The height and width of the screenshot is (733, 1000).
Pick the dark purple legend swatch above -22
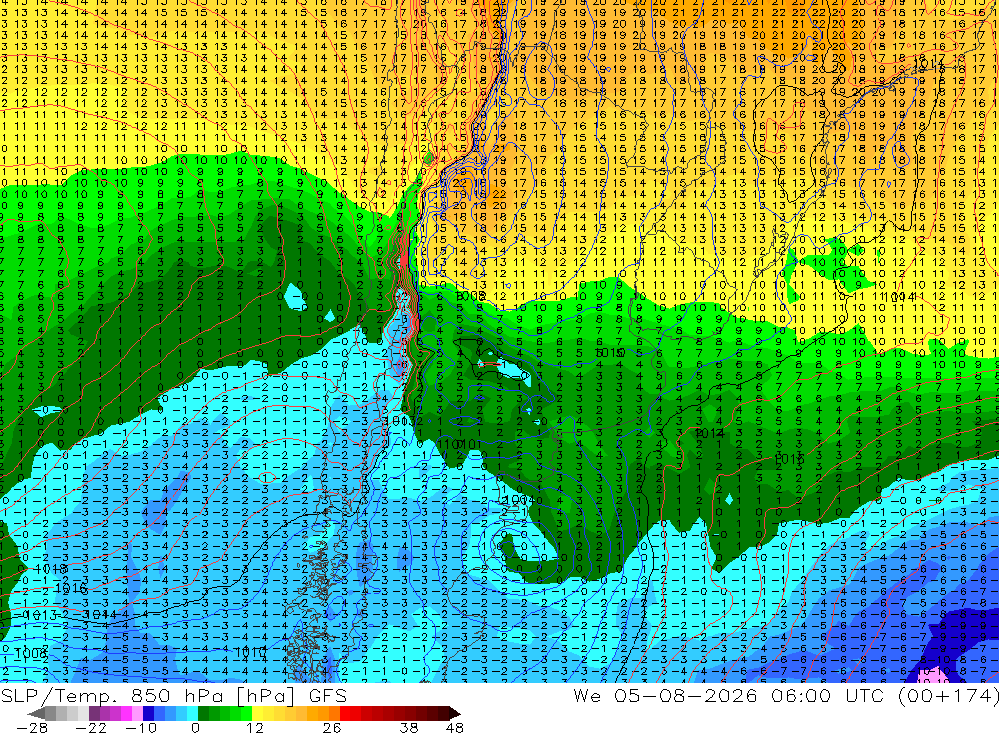click(x=94, y=713)
